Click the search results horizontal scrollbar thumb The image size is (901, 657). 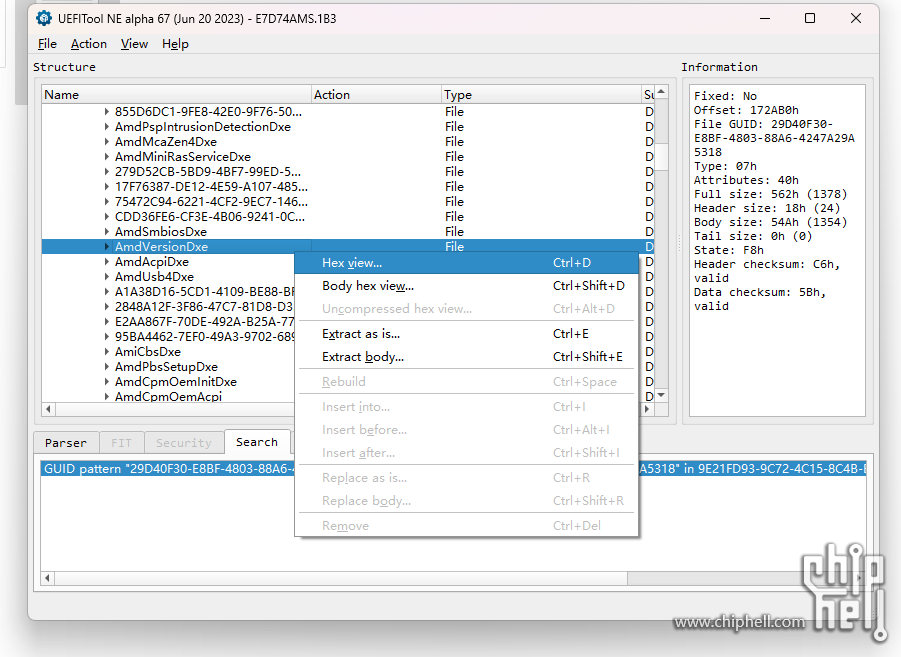(340, 578)
